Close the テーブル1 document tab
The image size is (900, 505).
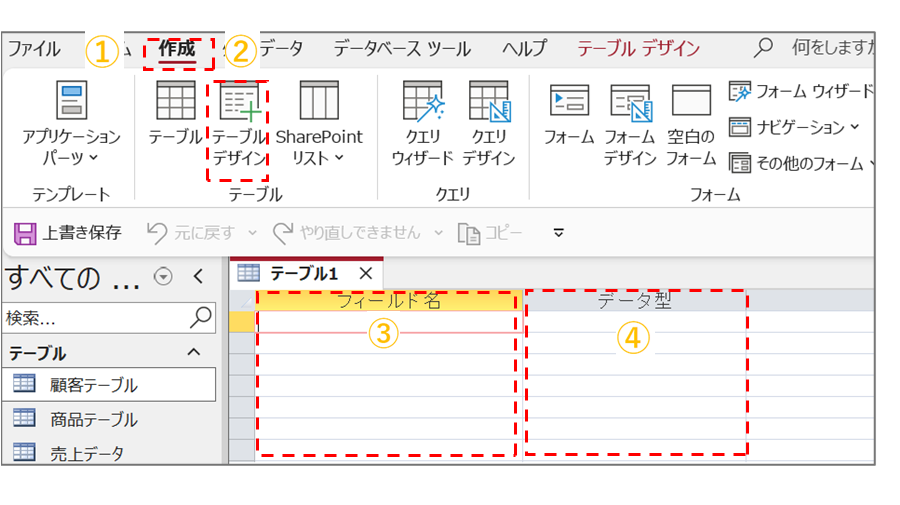coord(366,273)
